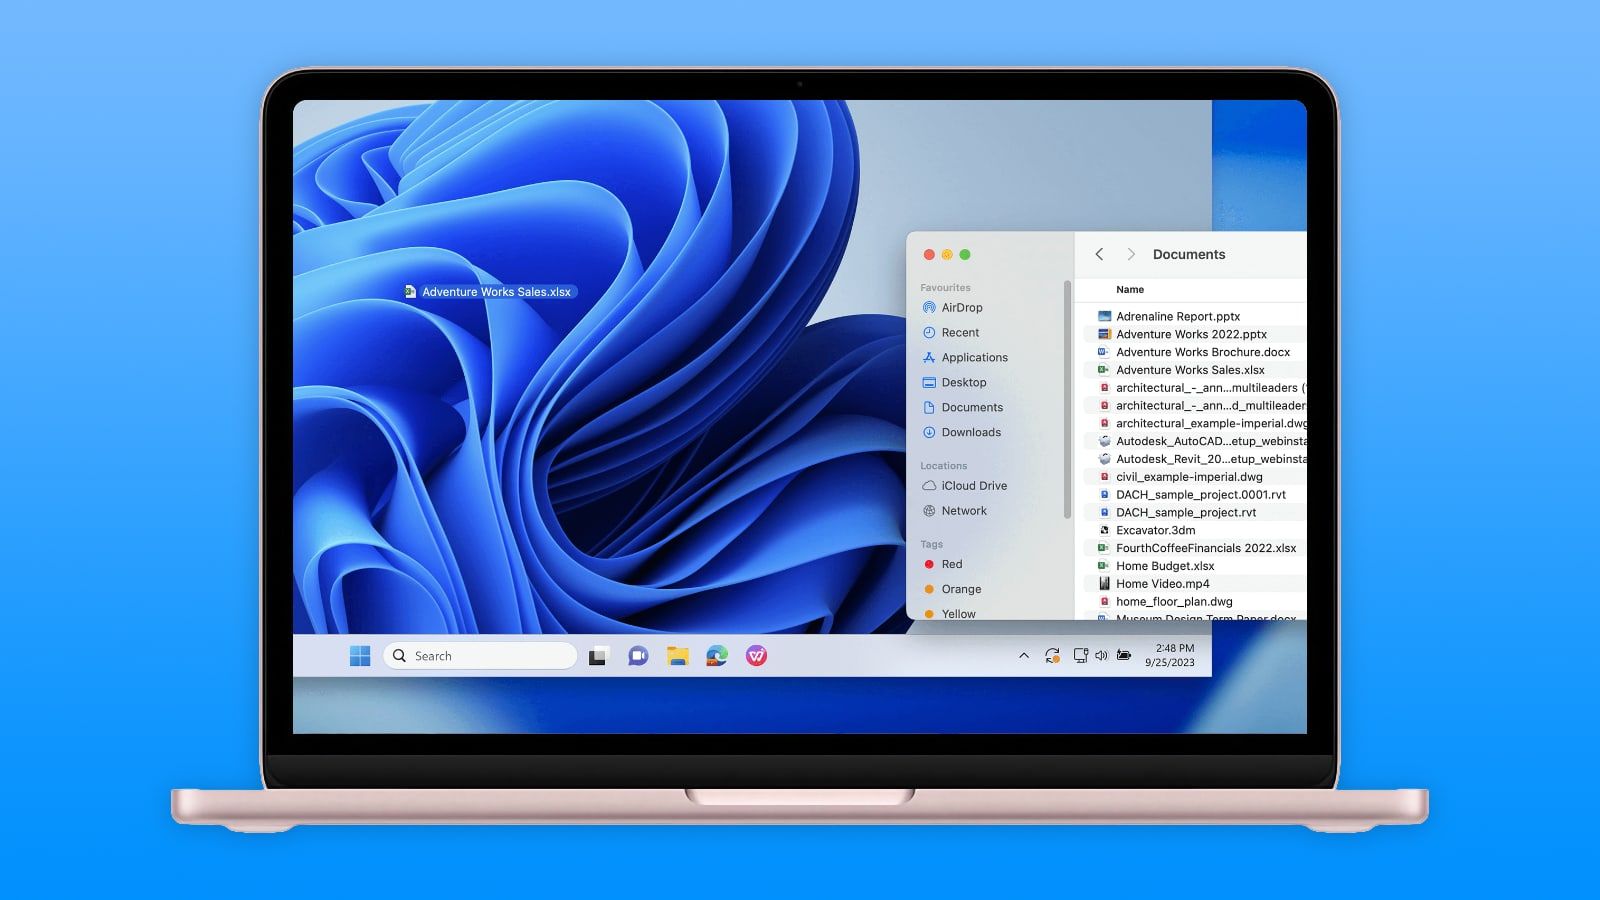Go forward using the right navigation chevron
The width and height of the screenshot is (1600, 900).
1131,254
